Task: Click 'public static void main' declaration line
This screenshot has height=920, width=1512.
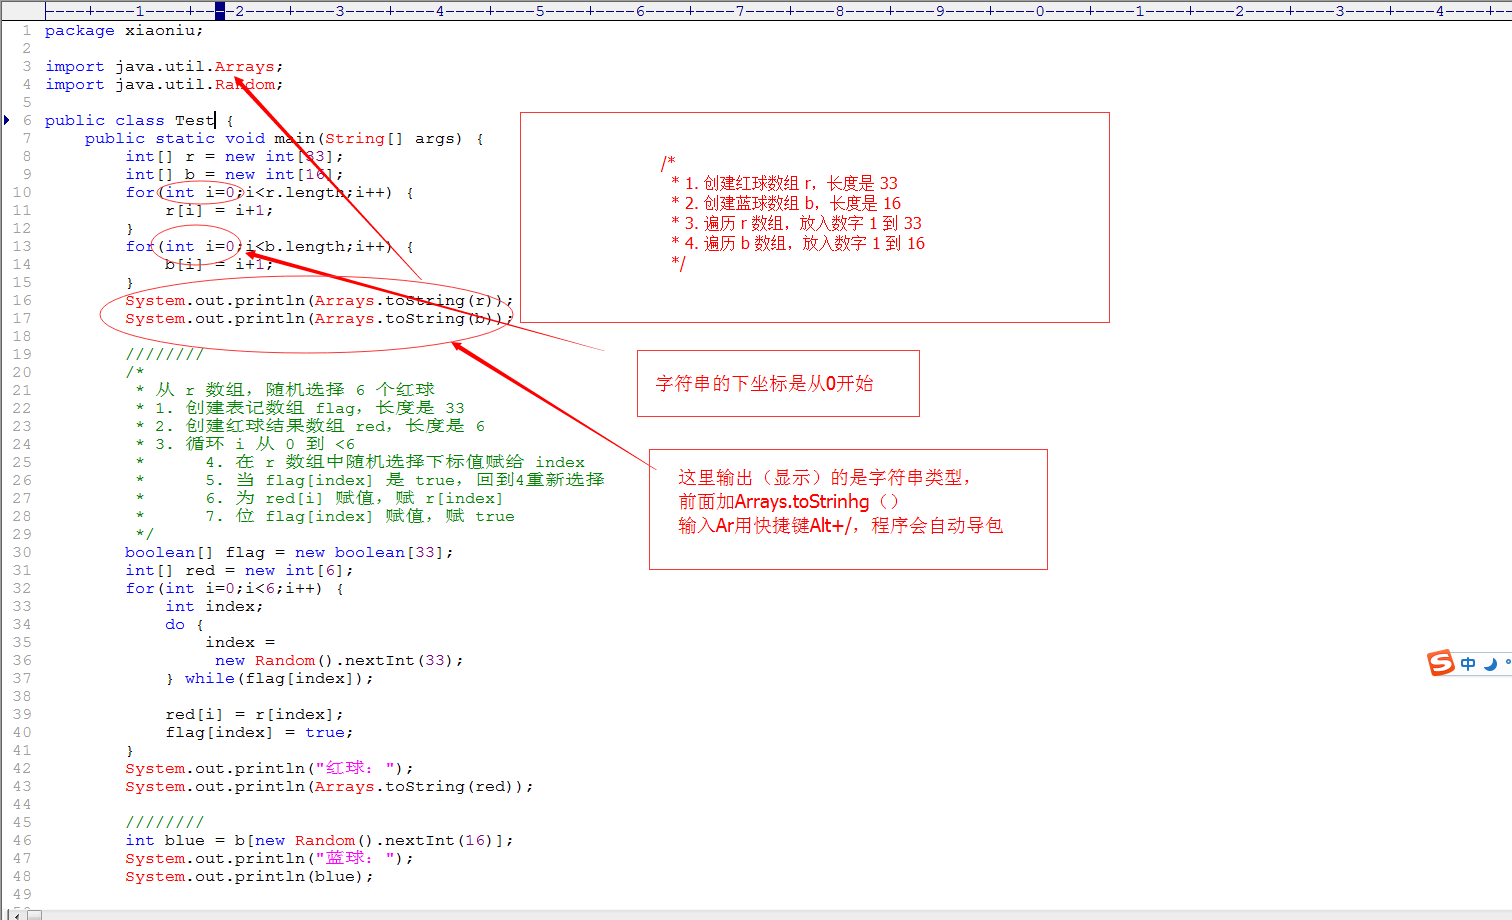Action: (x=284, y=138)
